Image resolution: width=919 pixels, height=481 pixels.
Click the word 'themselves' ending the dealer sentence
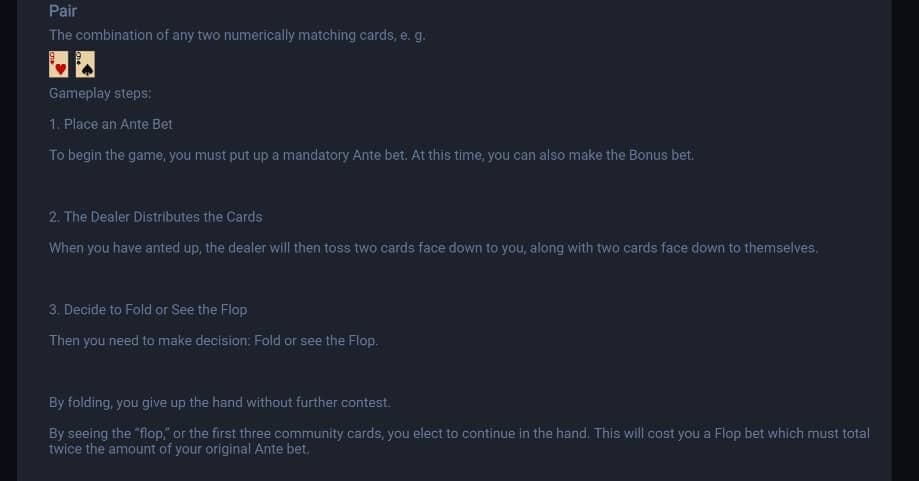coord(780,248)
